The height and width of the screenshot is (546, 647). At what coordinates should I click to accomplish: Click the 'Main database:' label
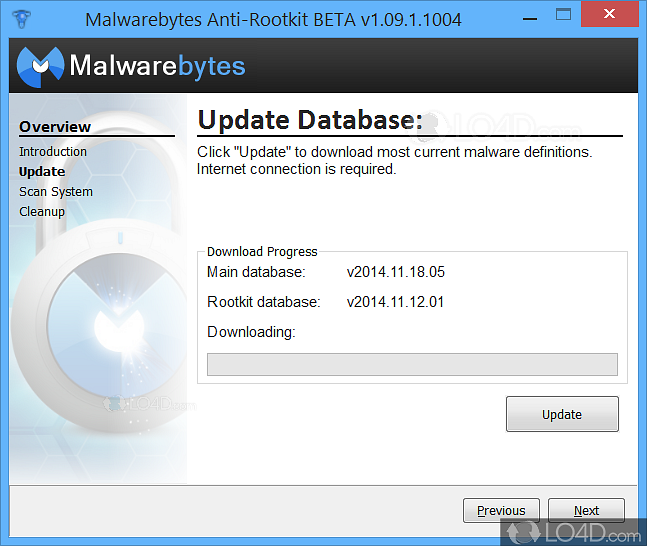[x=256, y=272]
